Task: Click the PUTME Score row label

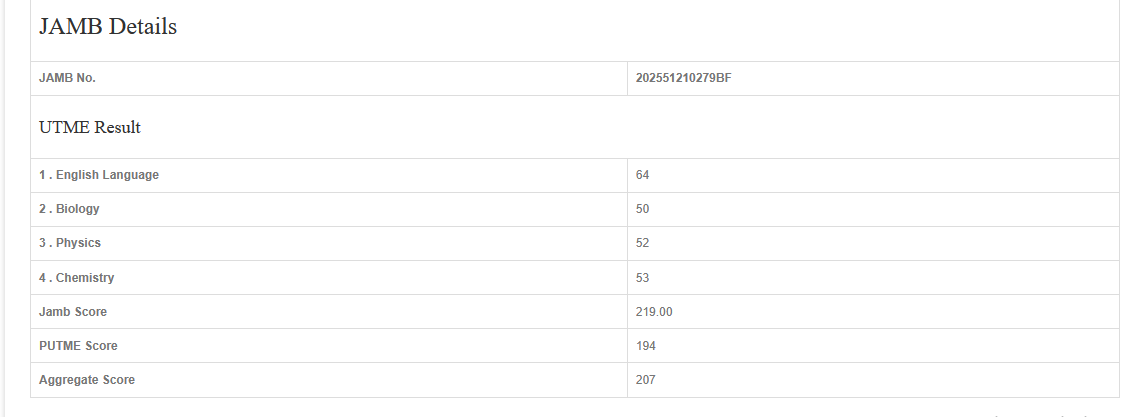Action: pyautogui.click(x=78, y=346)
